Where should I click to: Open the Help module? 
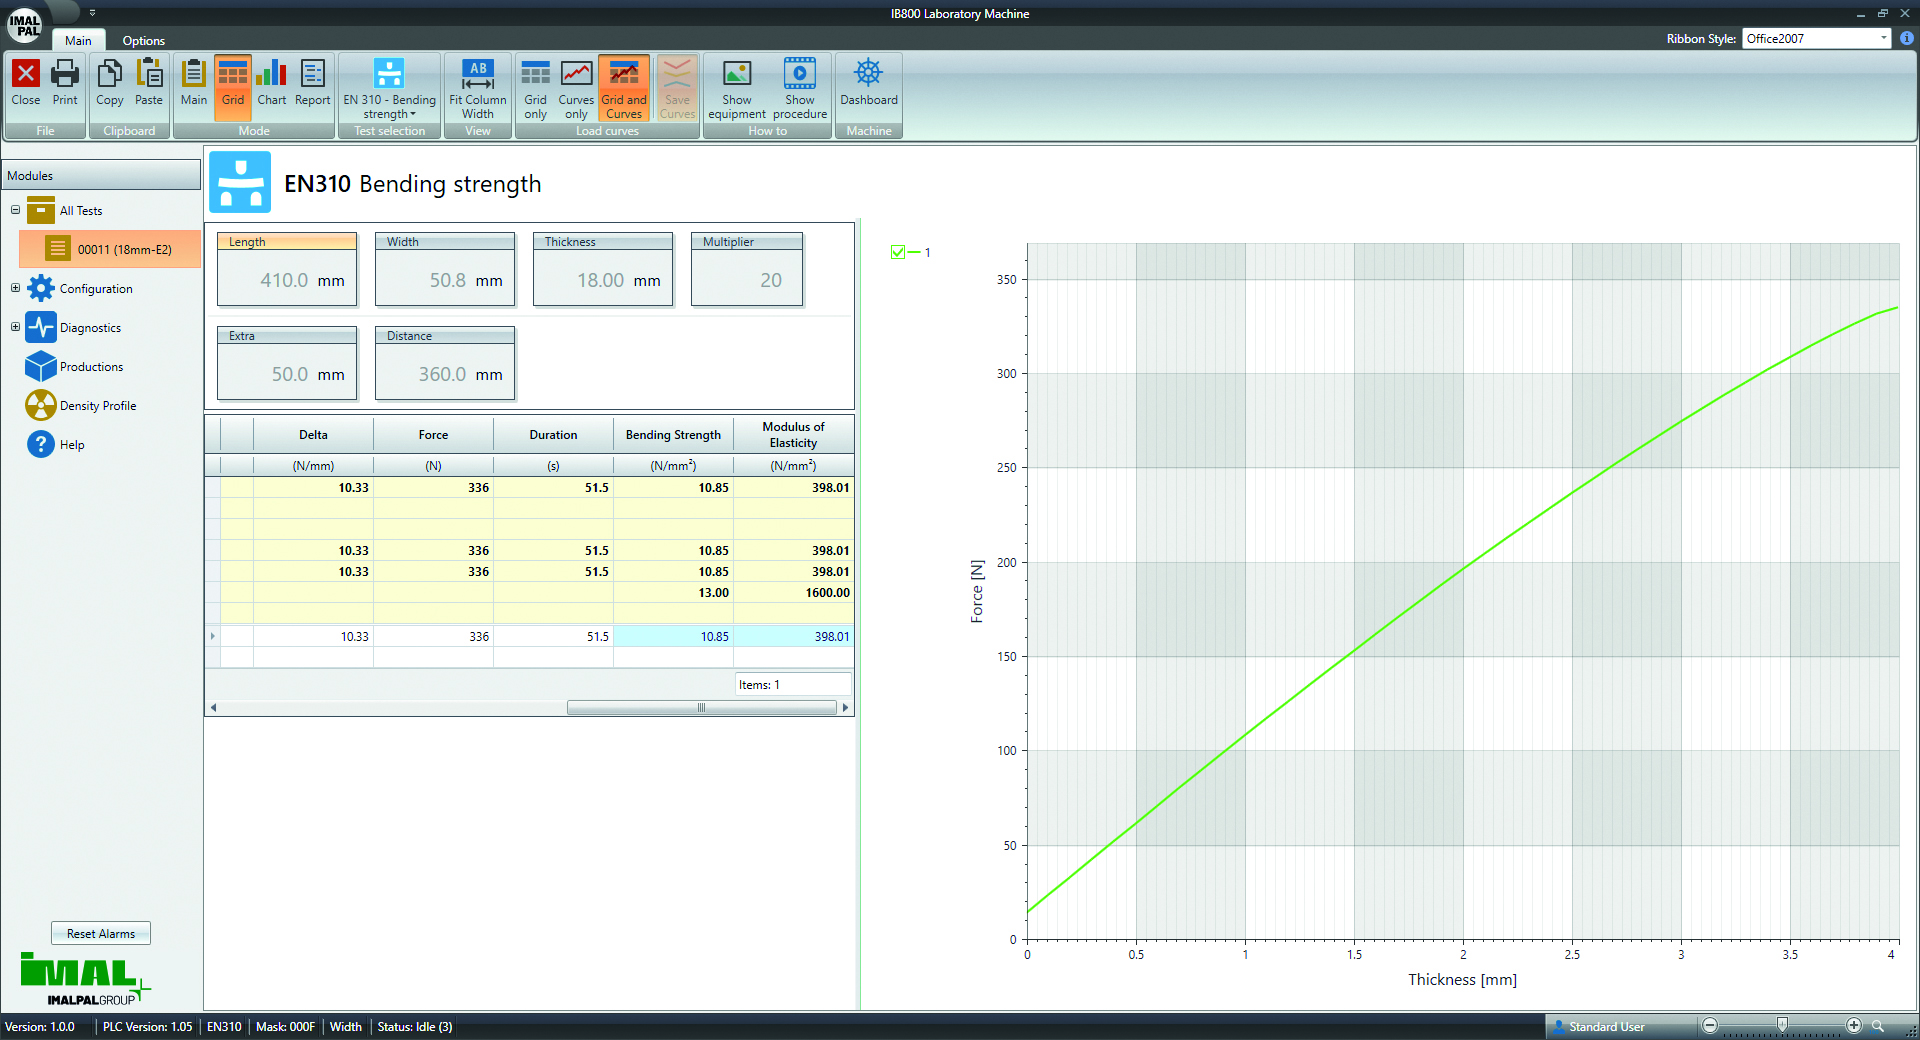click(56, 445)
